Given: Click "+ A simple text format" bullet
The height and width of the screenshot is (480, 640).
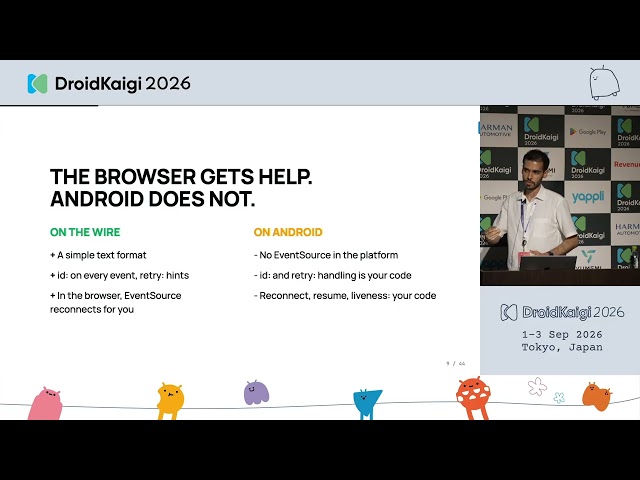Looking at the screenshot, I should tap(98, 255).
